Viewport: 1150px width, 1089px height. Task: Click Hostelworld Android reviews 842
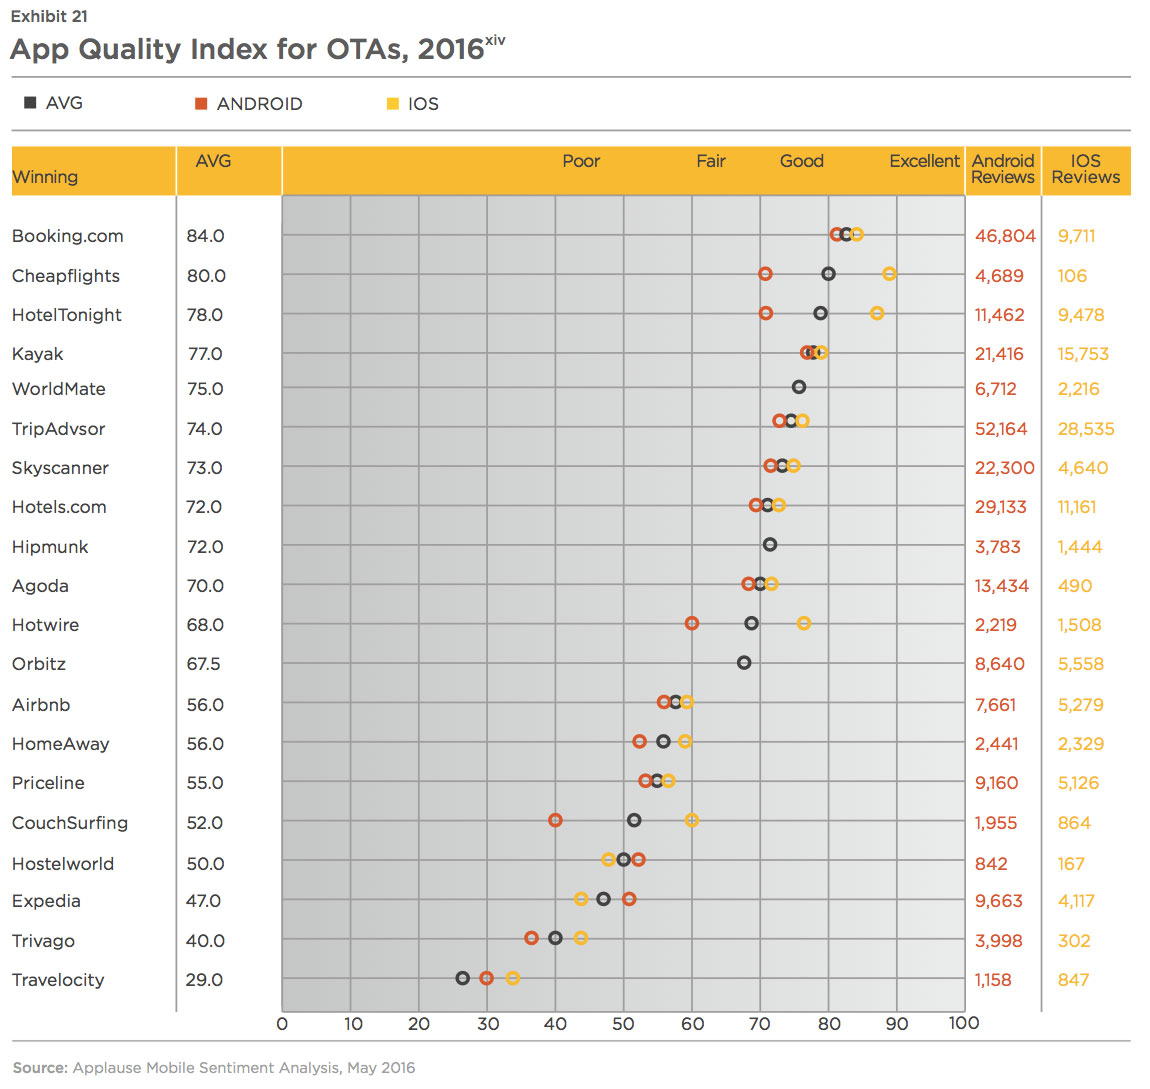coord(991,864)
